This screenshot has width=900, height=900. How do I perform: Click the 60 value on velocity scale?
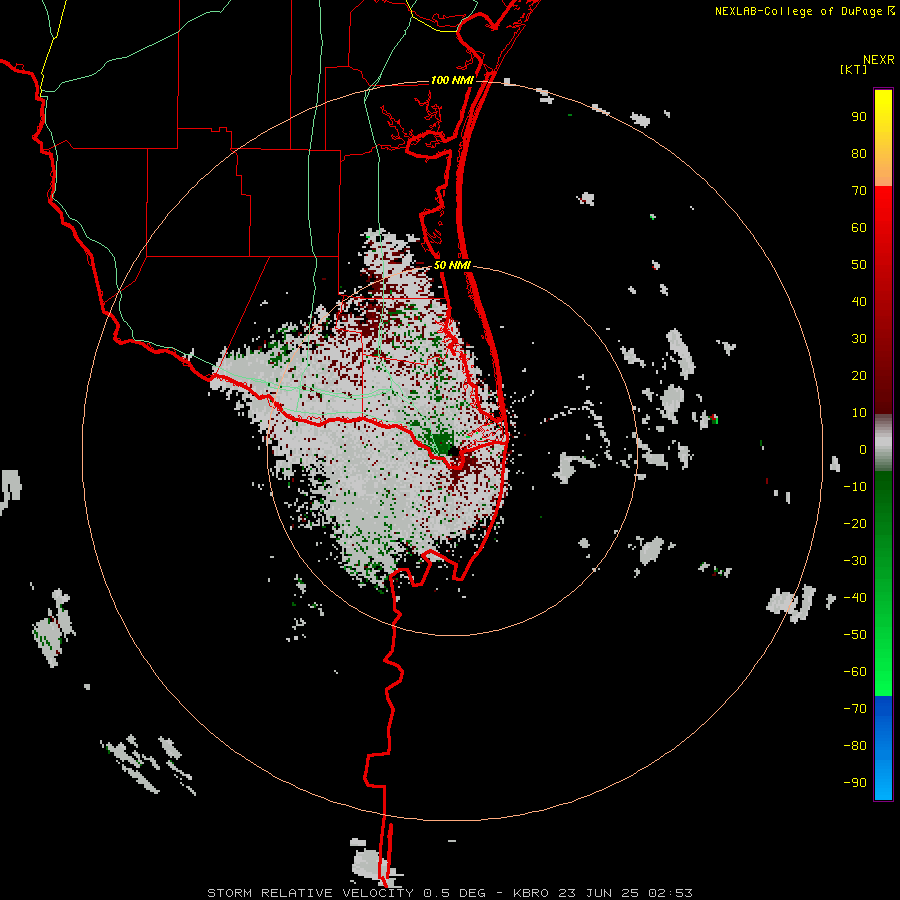point(859,227)
